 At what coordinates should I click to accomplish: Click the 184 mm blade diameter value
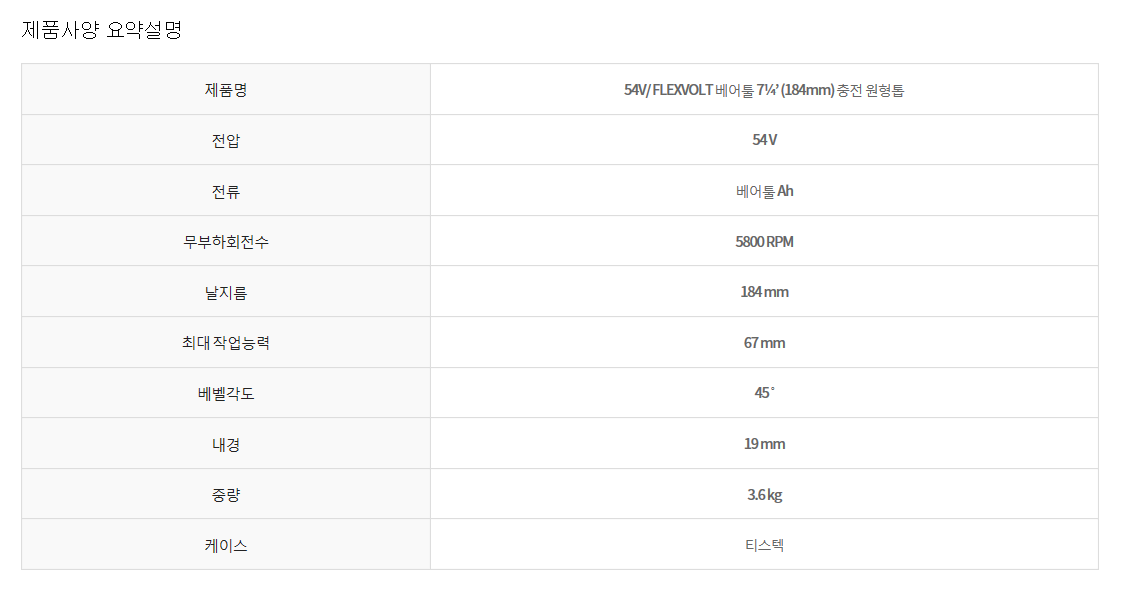coord(764,292)
